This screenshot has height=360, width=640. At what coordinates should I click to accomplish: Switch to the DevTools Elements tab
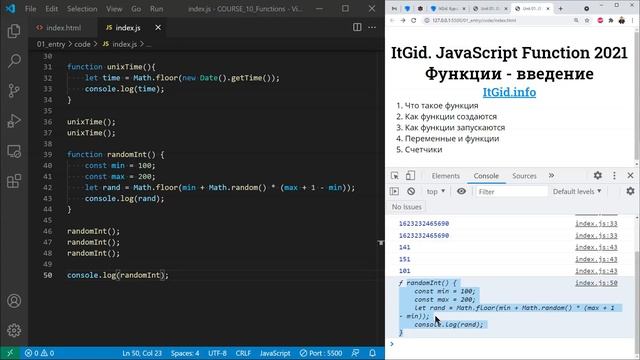click(x=445, y=176)
